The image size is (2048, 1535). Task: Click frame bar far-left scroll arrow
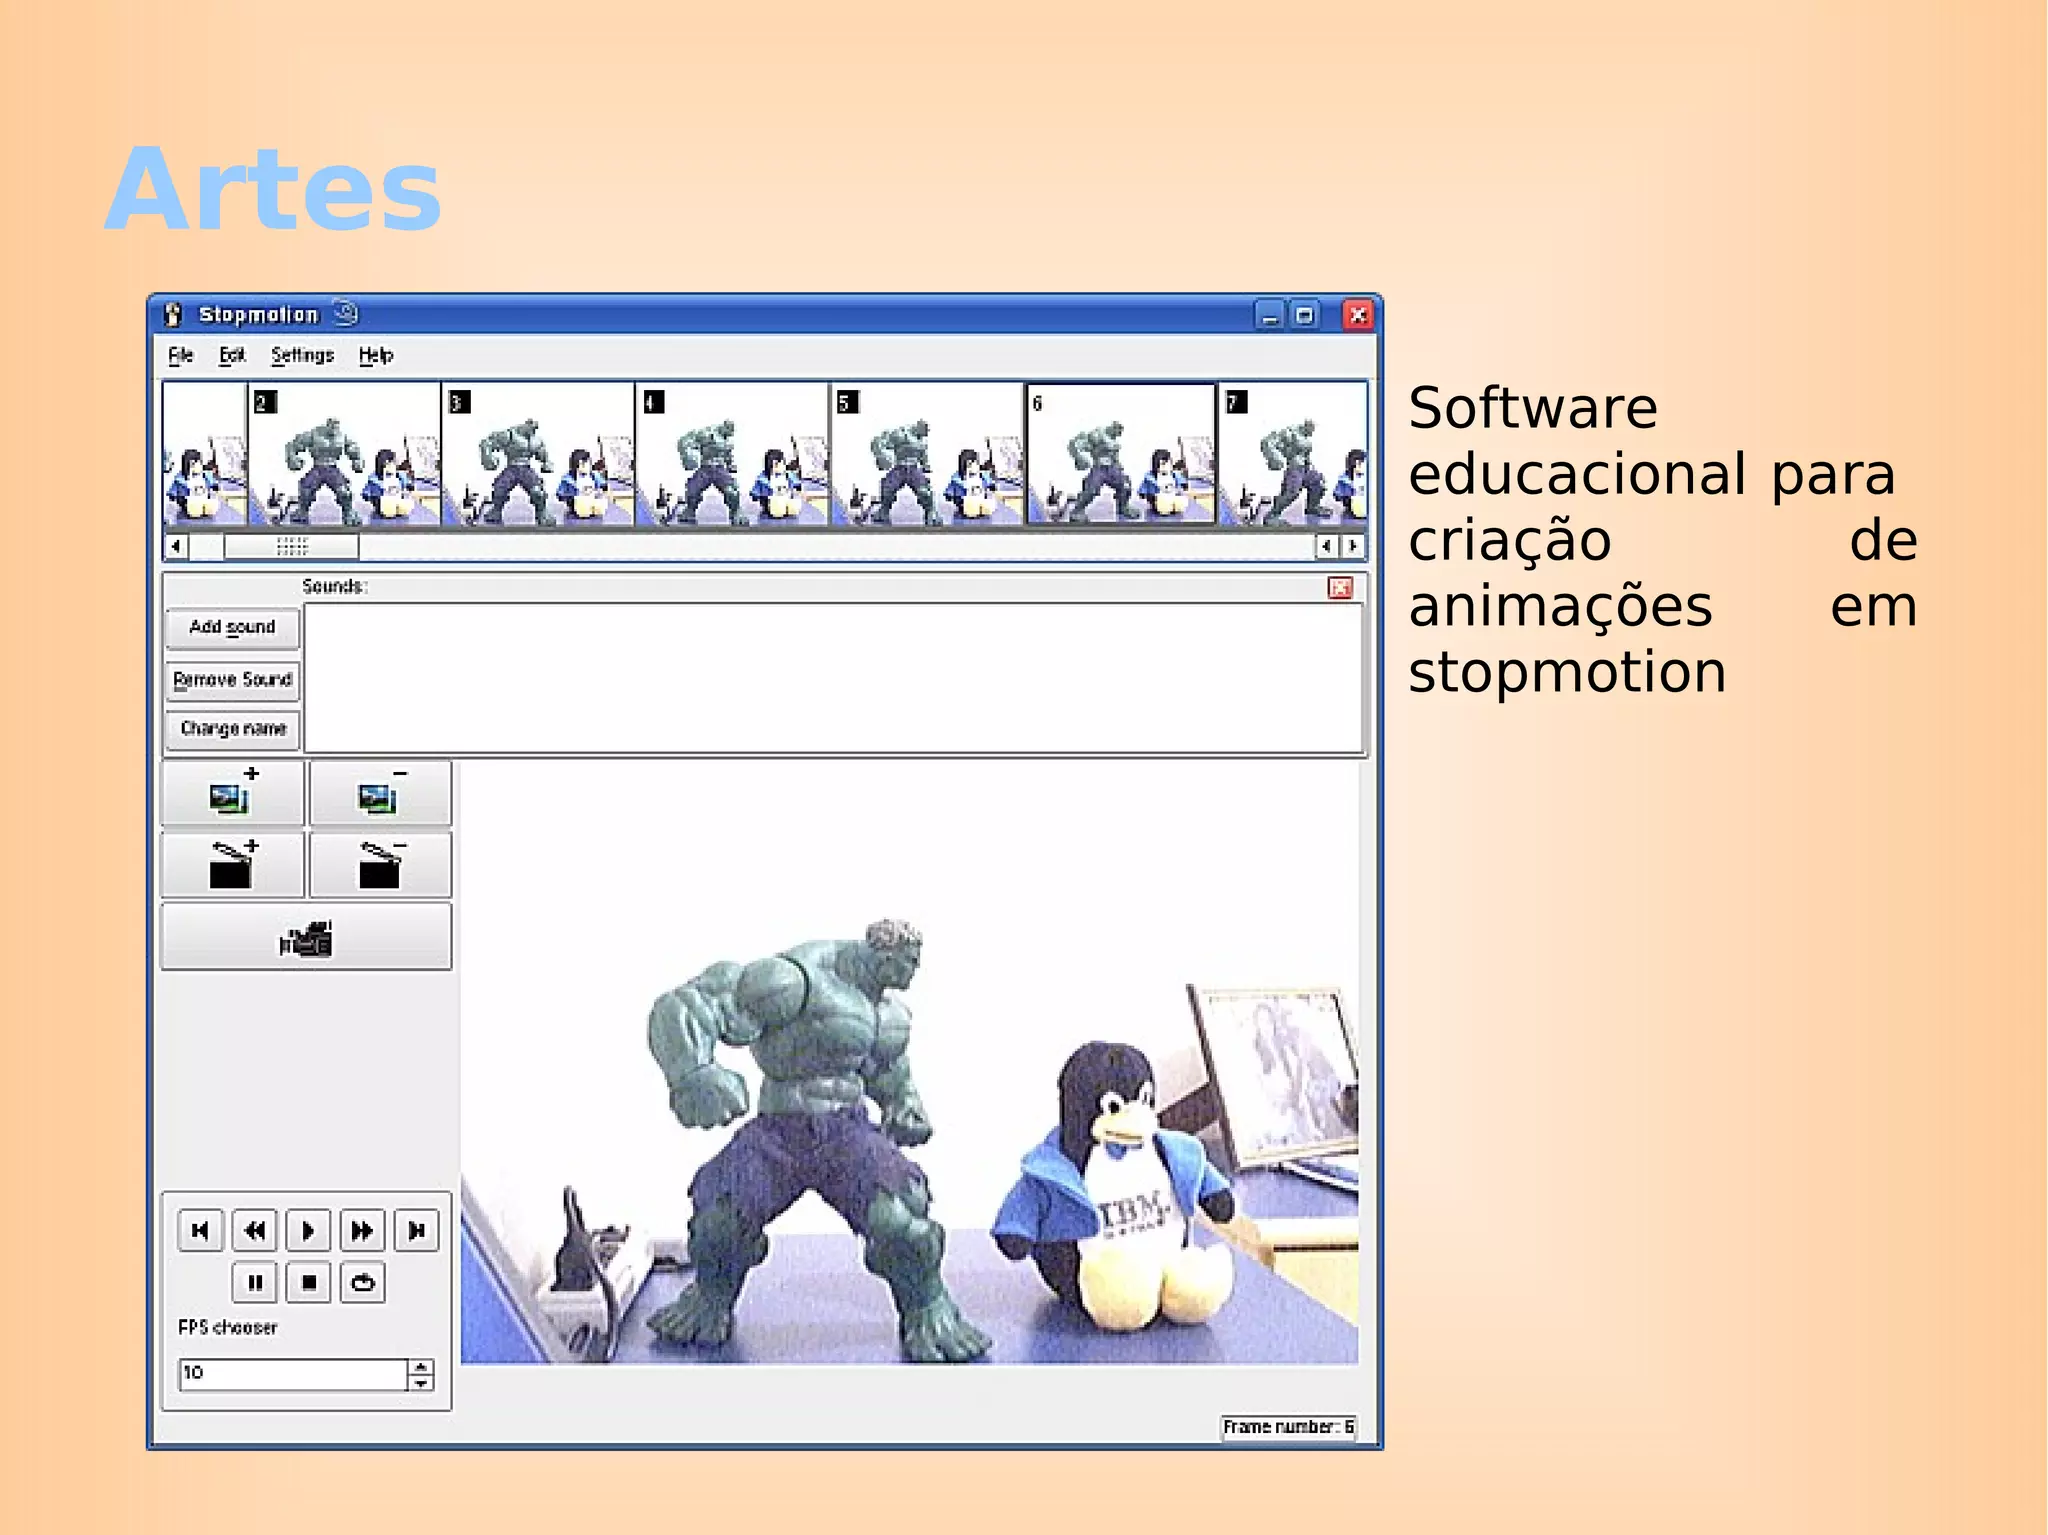[x=176, y=546]
